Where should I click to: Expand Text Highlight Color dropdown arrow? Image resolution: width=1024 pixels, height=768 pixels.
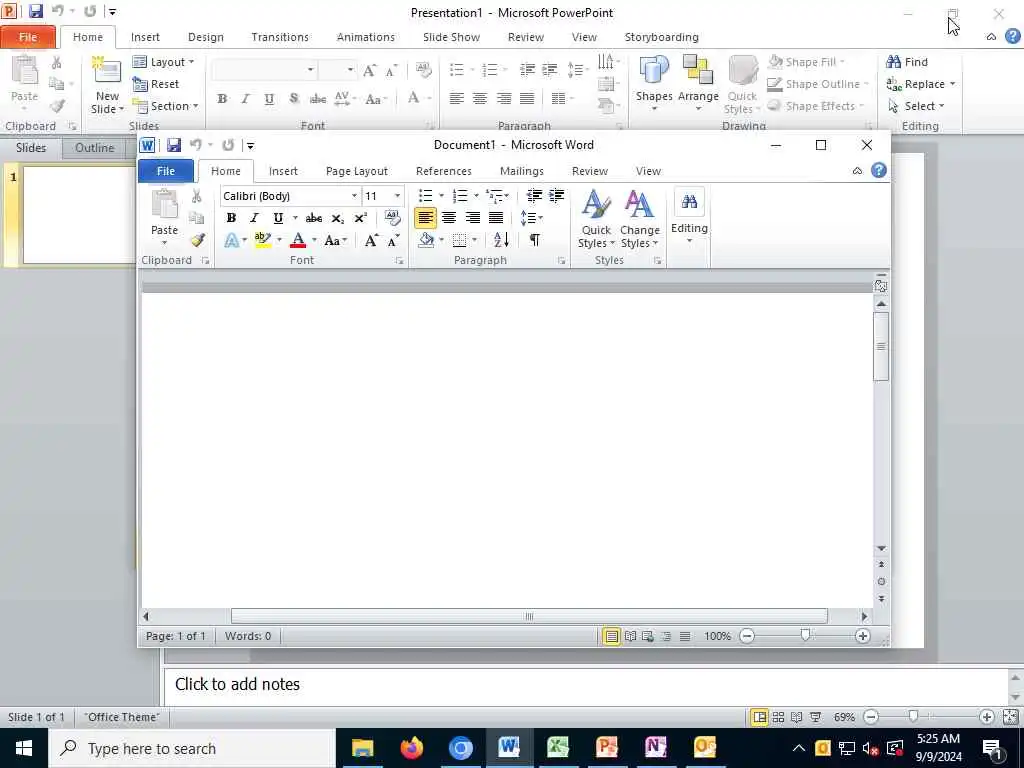pyautogui.click(x=279, y=240)
